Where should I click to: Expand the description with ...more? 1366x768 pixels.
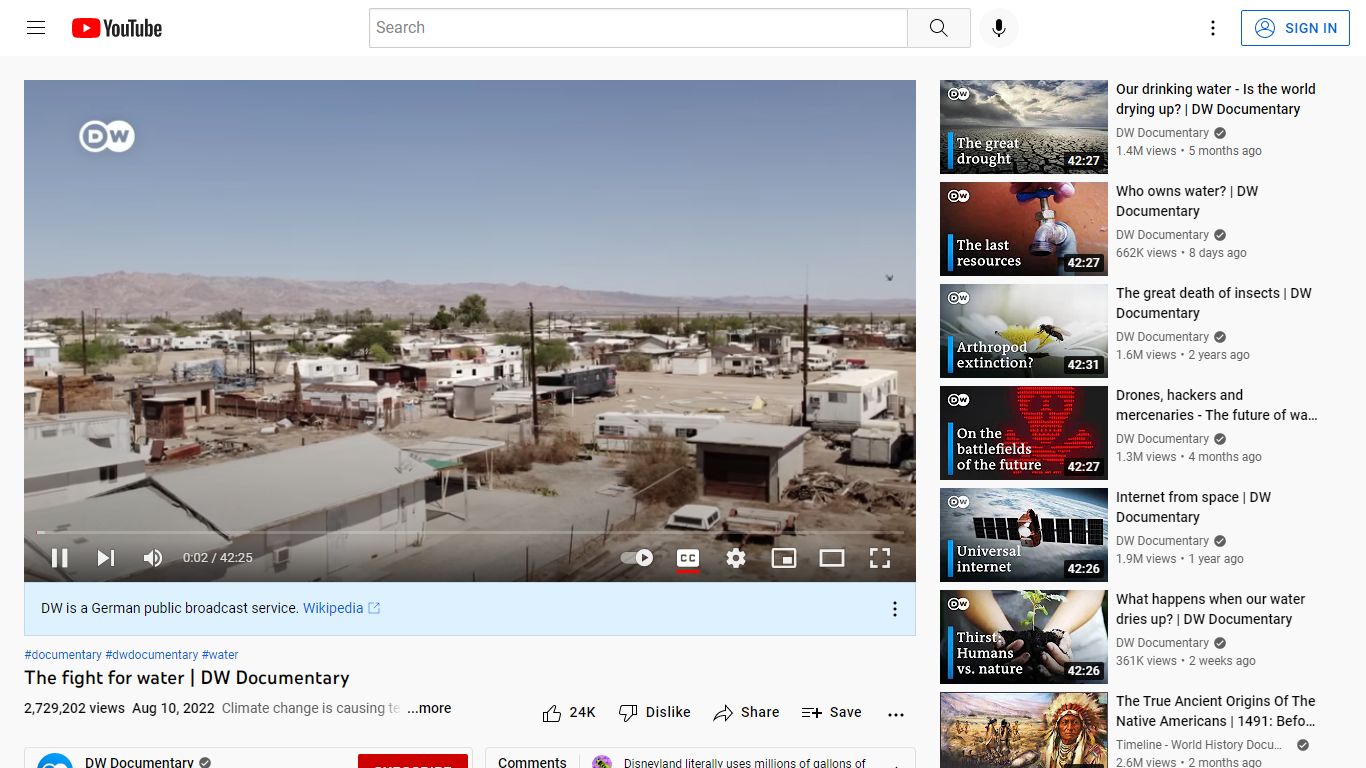click(x=429, y=708)
